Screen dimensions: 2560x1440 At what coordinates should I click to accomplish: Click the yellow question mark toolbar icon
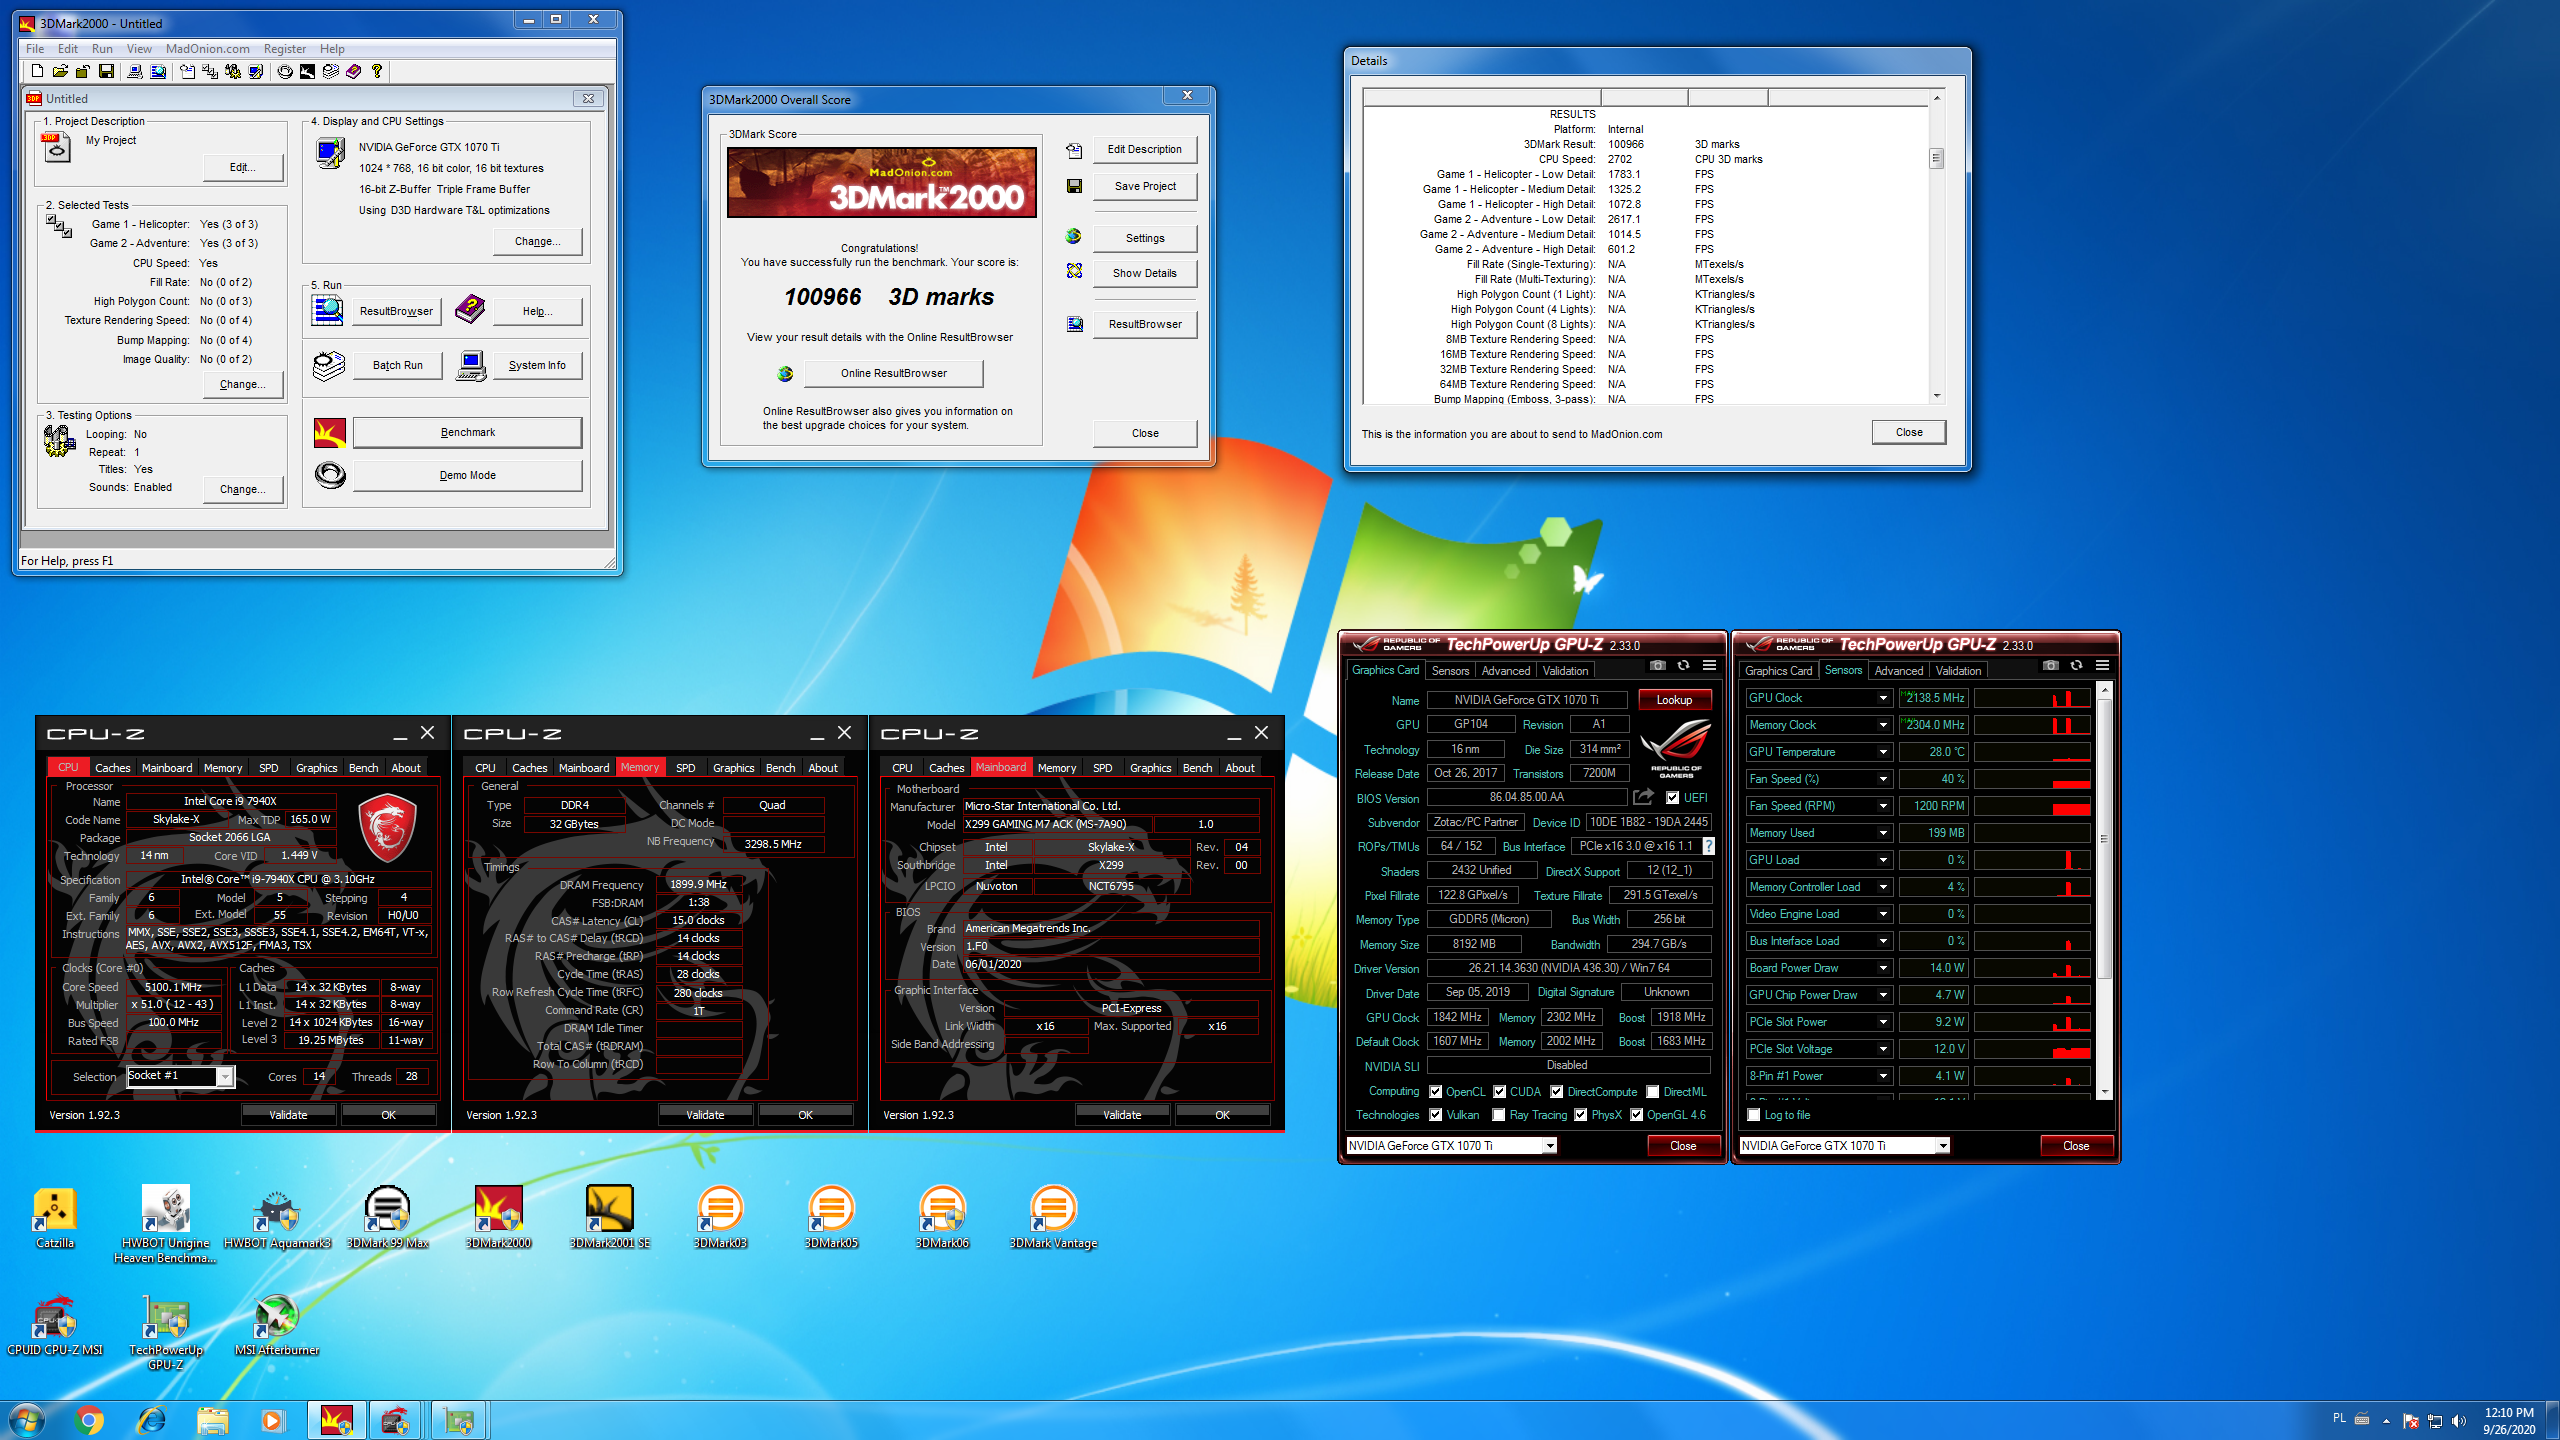pyautogui.click(x=377, y=71)
